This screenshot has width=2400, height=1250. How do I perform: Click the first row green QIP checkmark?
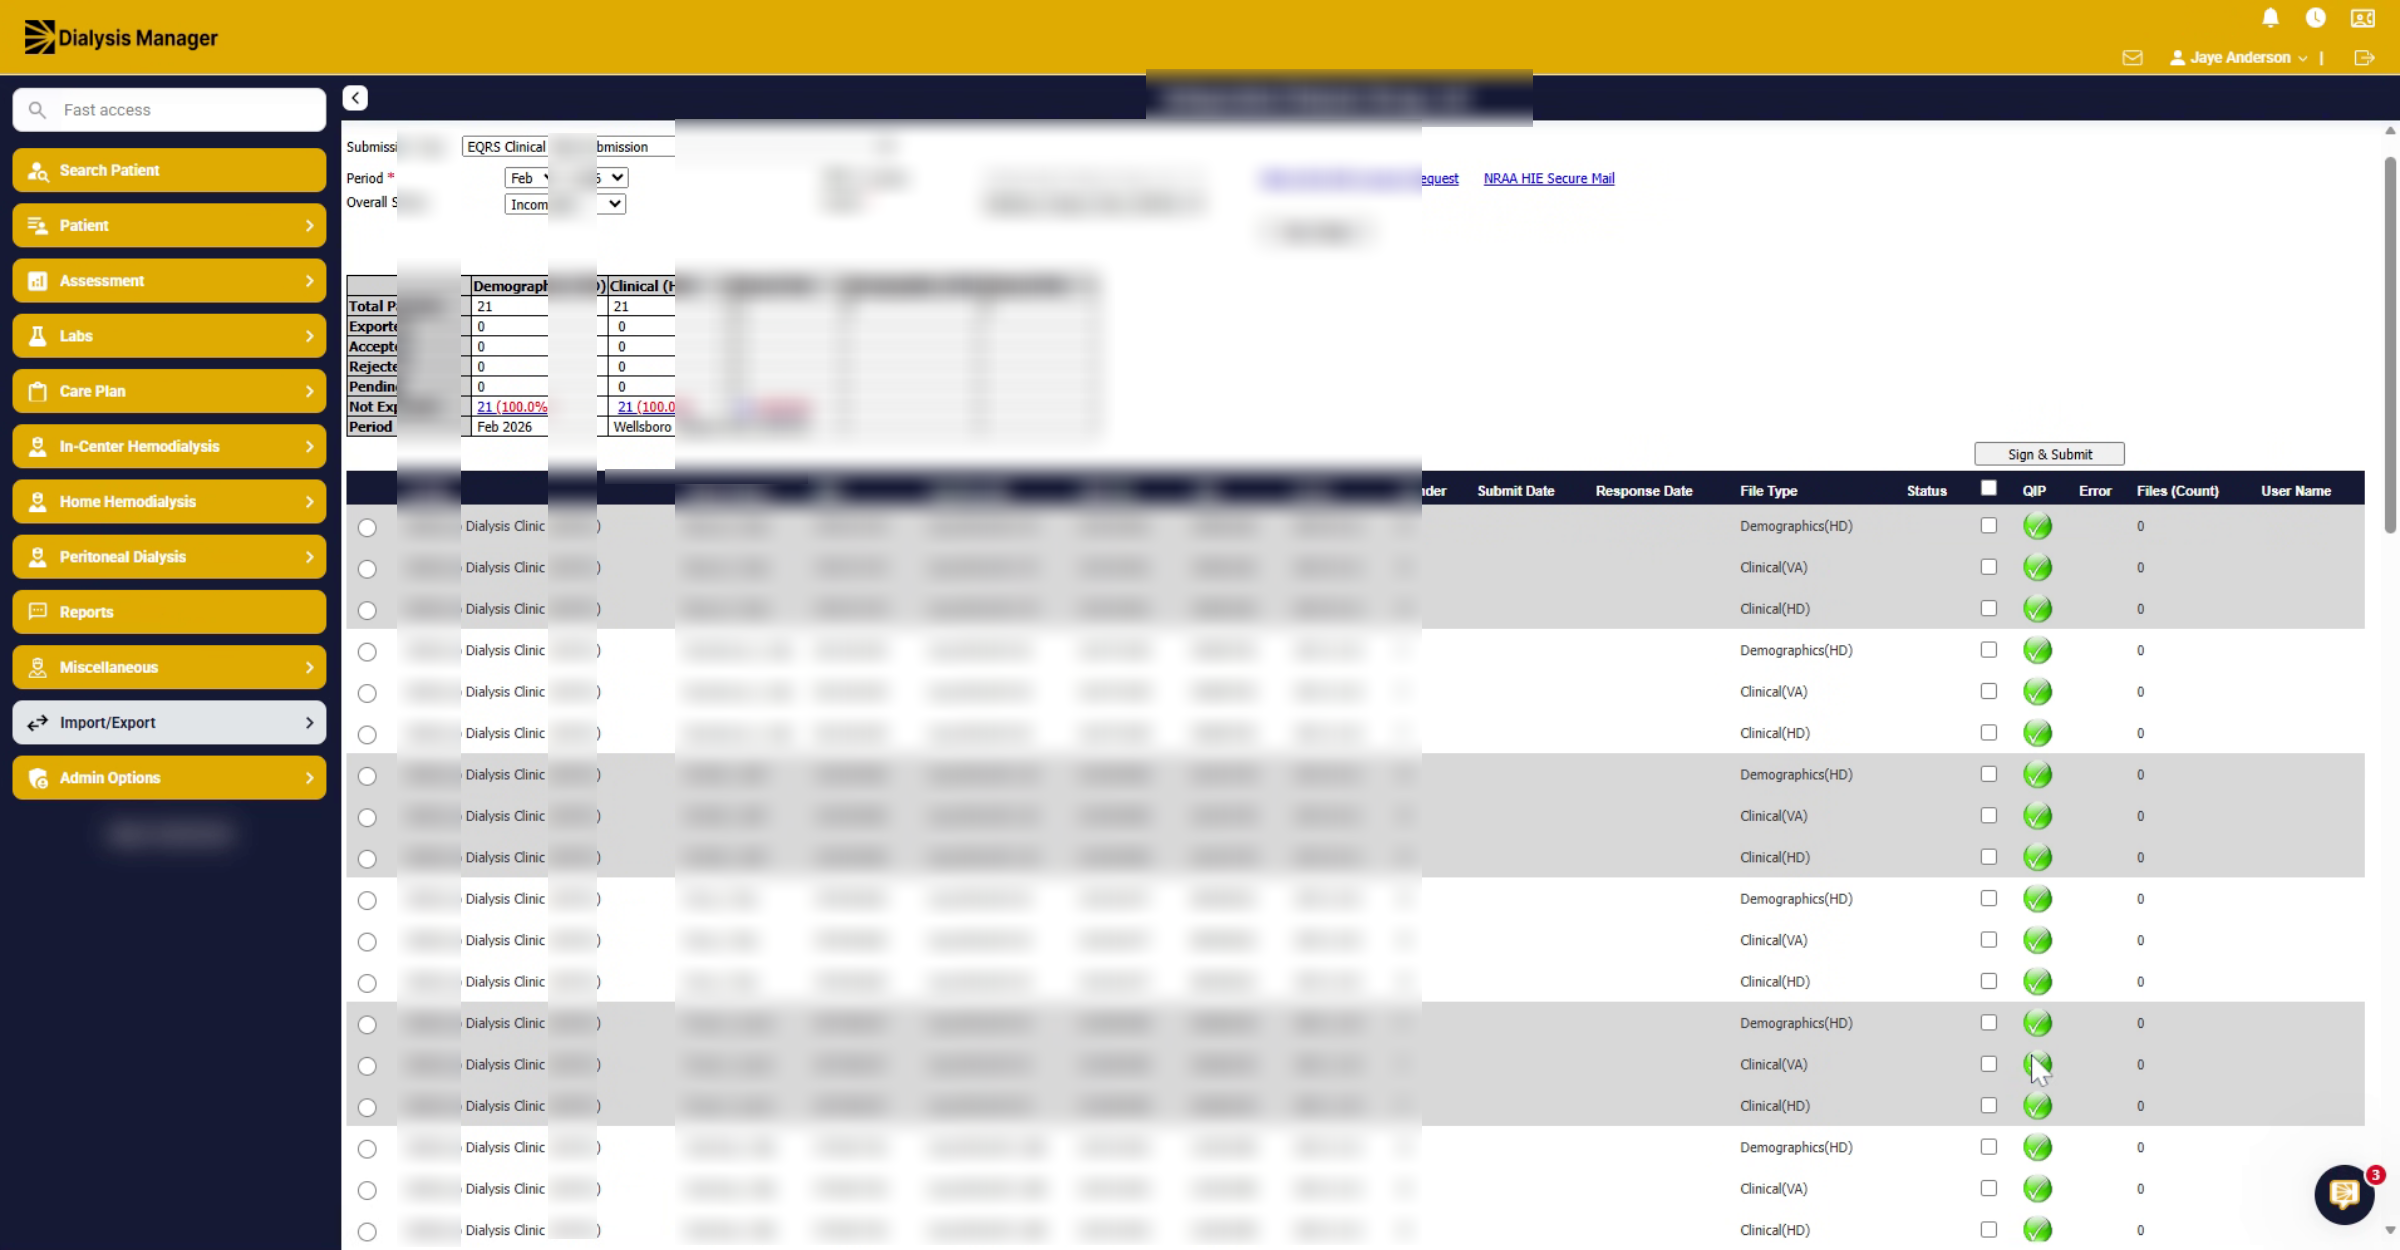click(2037, 526)
